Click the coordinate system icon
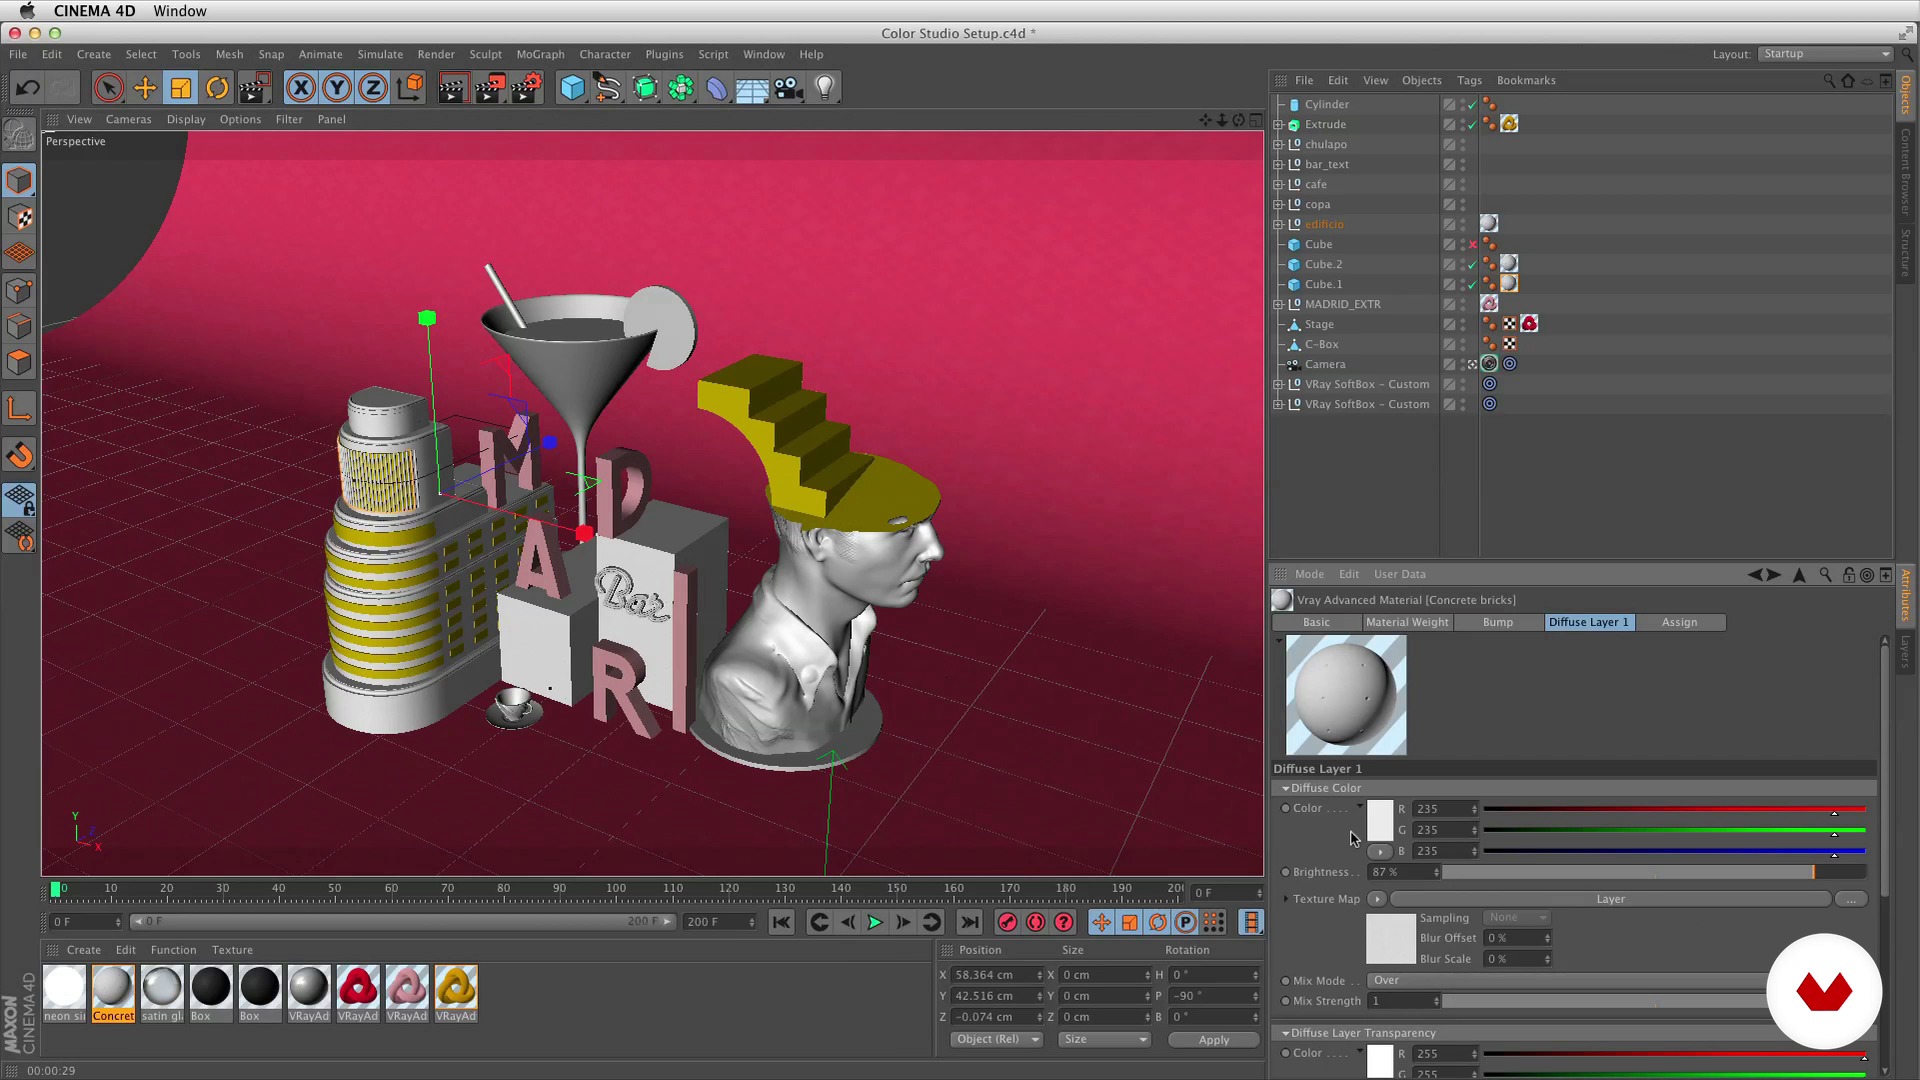 click(410, 88)
